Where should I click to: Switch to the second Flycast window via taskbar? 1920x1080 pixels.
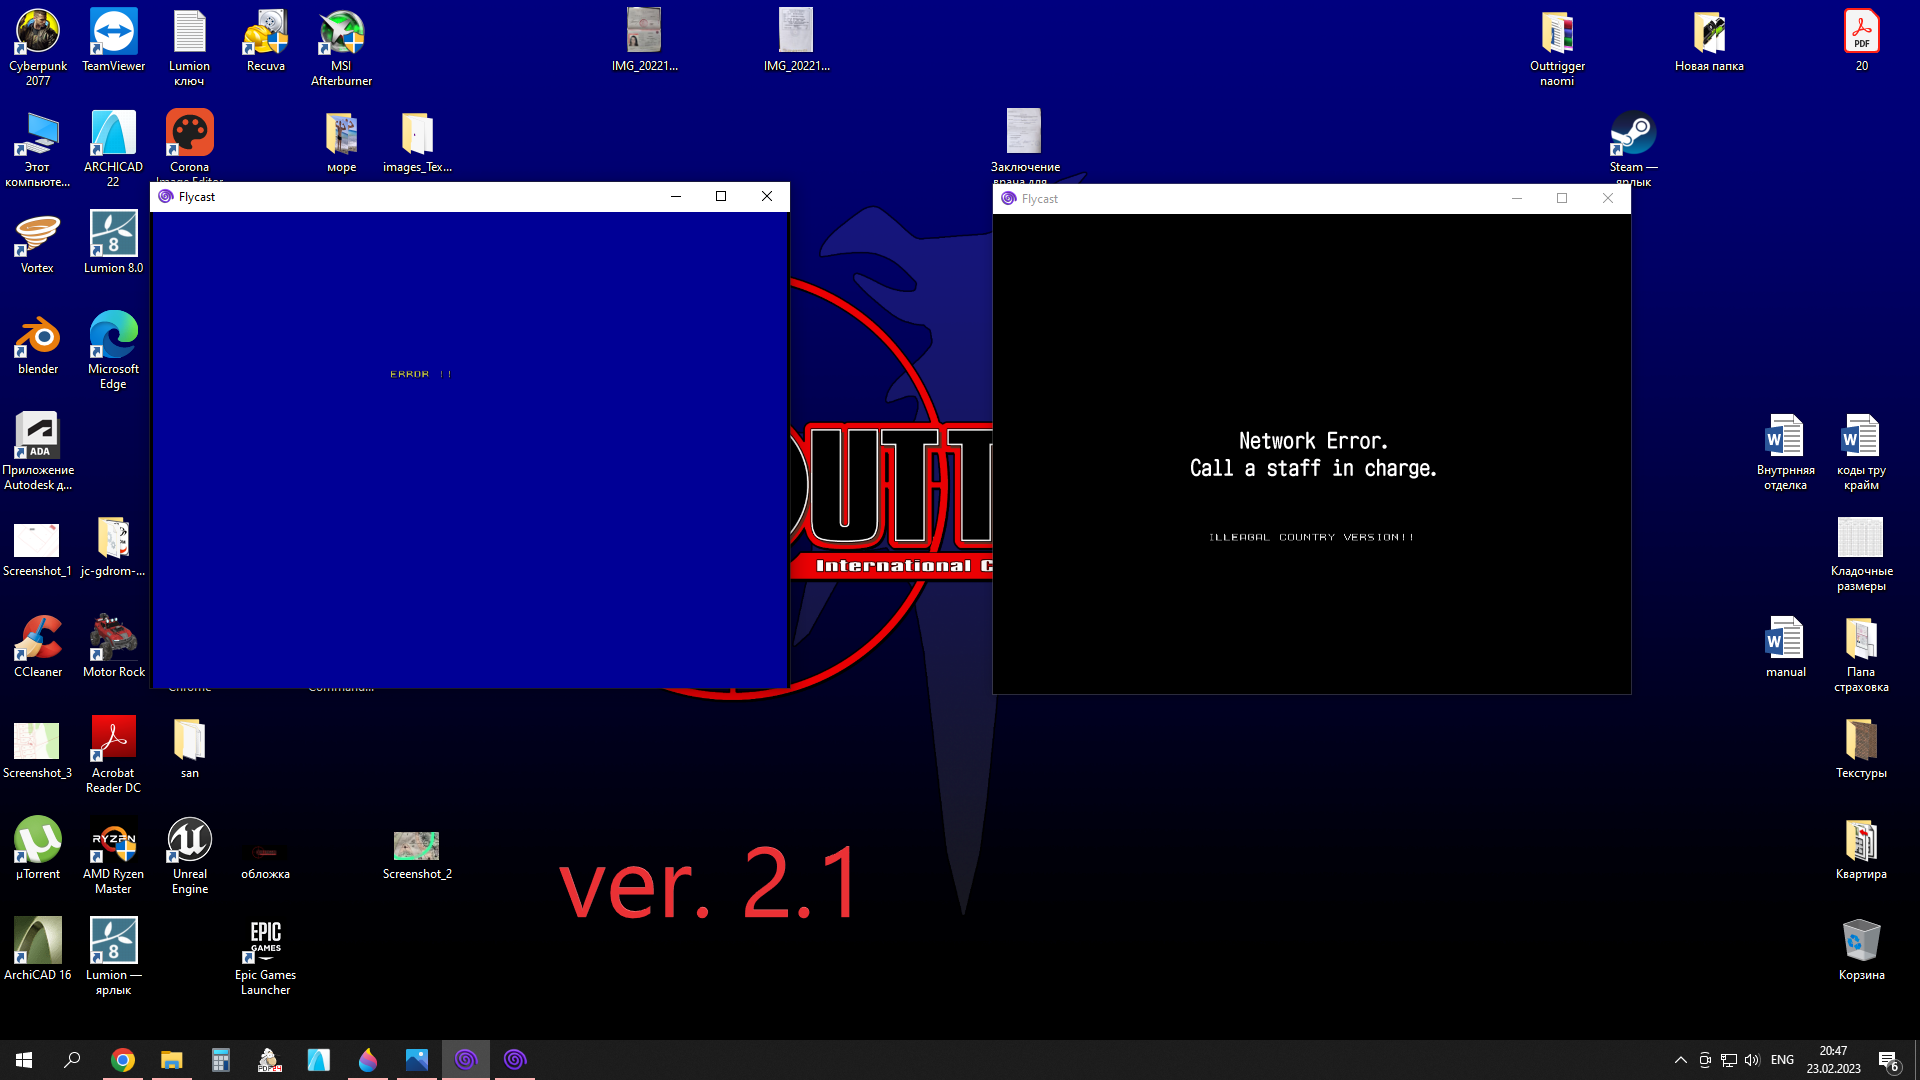point(516,1059)
